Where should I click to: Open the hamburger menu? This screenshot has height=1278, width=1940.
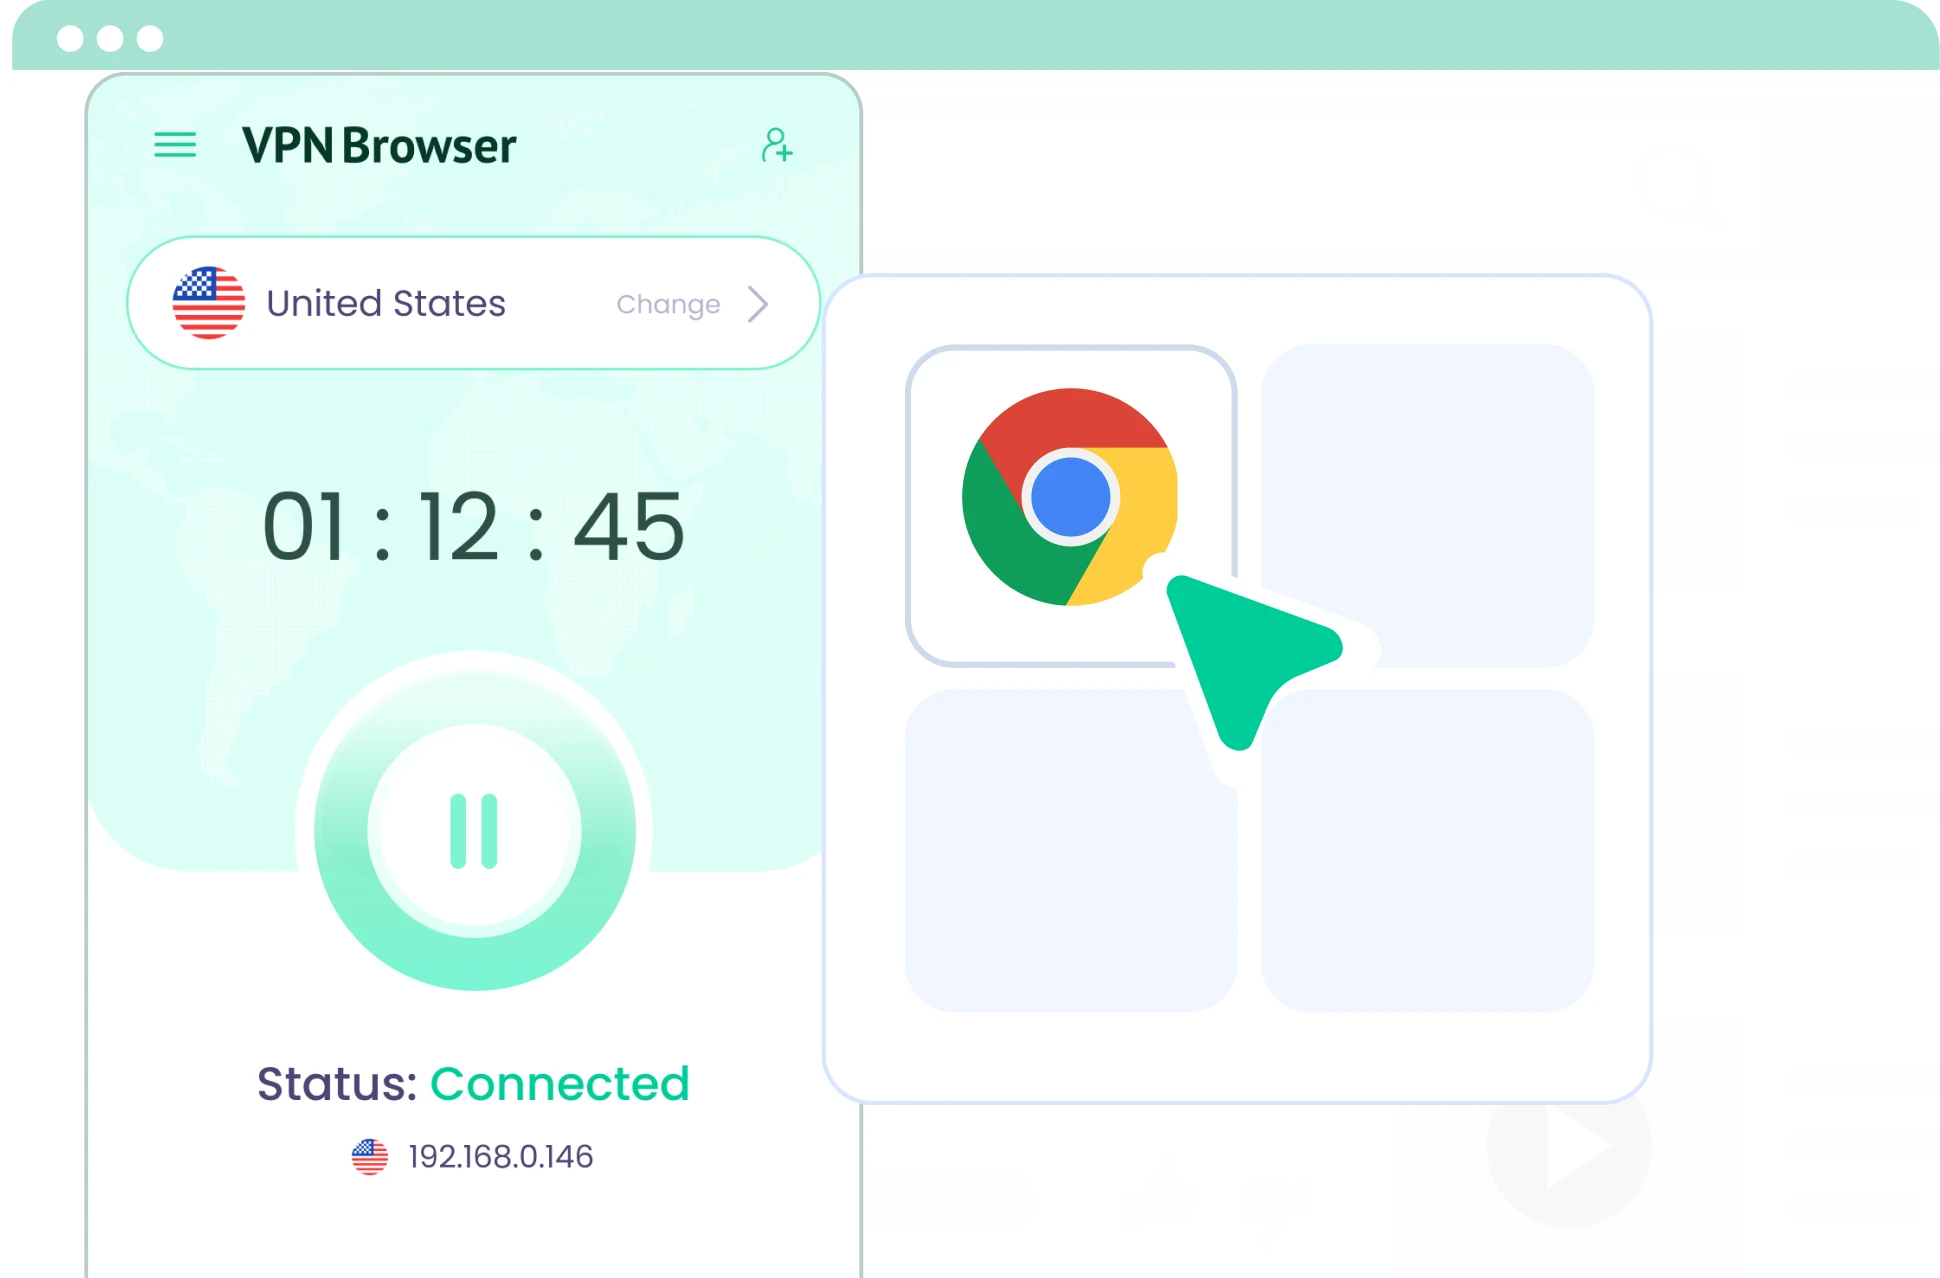pos(175,146)
